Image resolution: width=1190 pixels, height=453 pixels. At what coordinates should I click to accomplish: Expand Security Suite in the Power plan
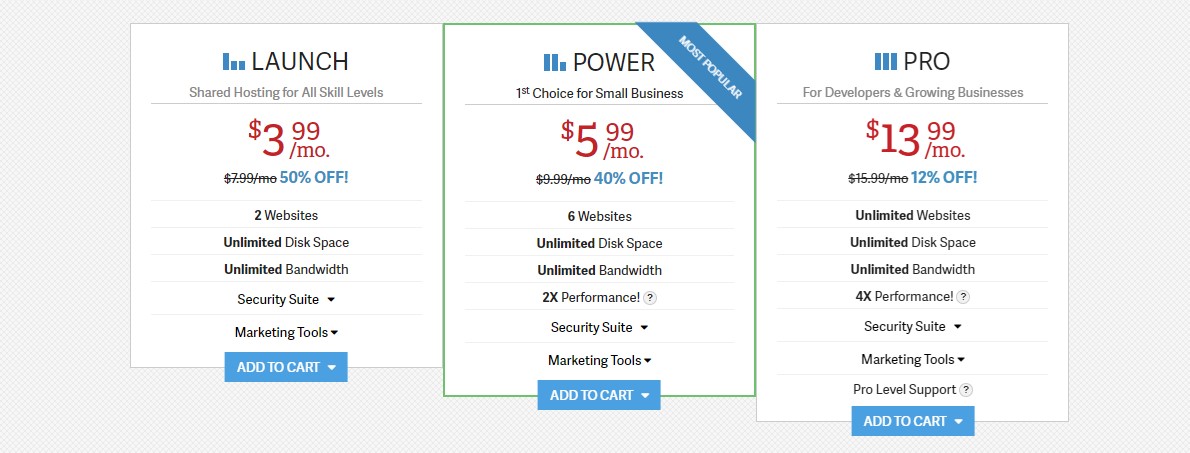(x=600, y=328)
